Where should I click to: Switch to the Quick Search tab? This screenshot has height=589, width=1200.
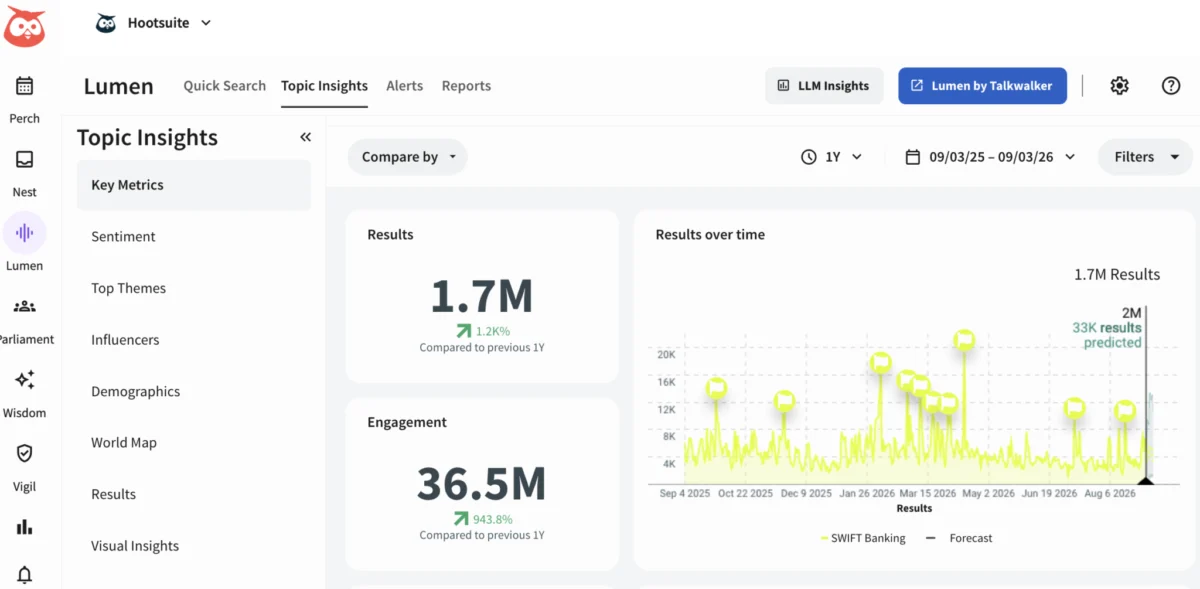[224, 86]
